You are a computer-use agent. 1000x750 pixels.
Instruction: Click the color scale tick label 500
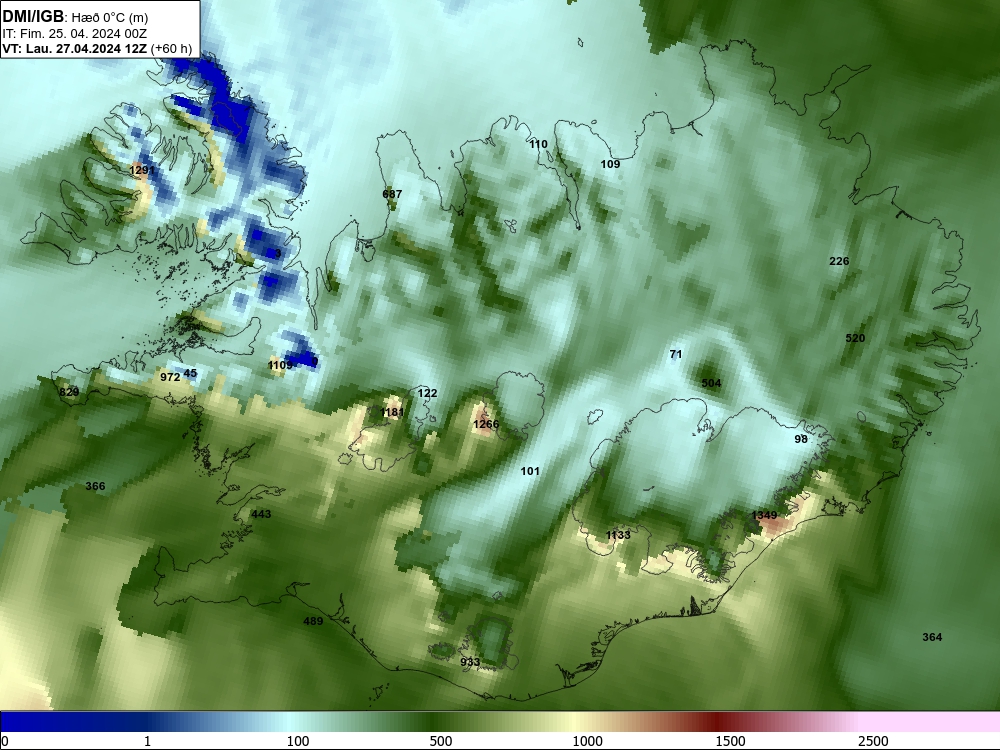point(441,741)
